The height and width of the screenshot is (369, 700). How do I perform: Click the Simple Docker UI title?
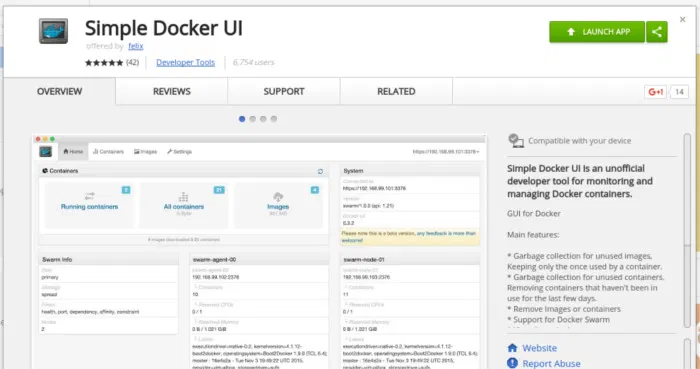tap(164, 28)
